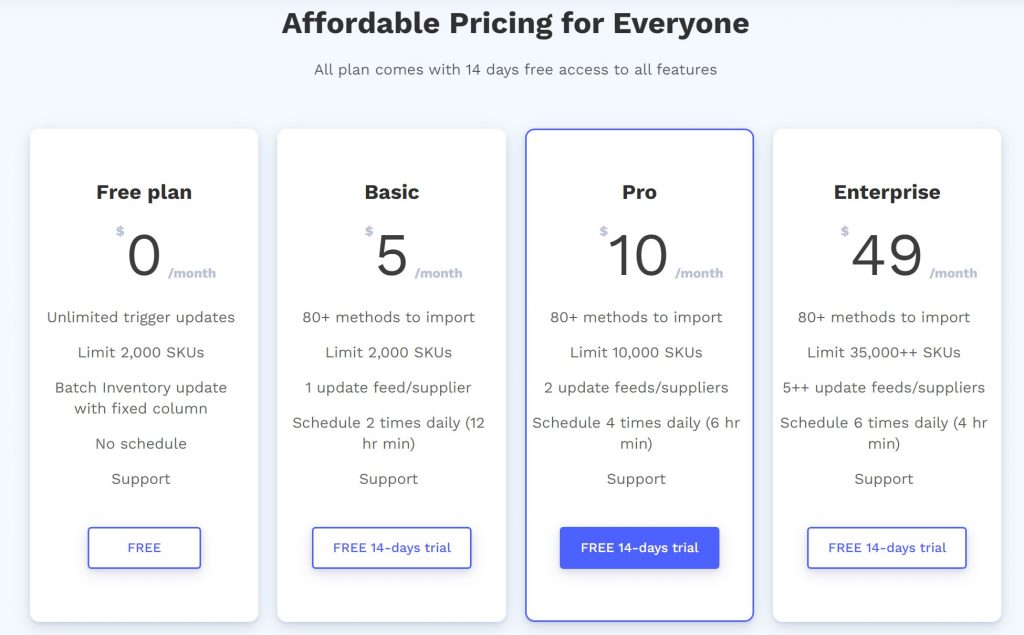Click the $0 per month price
Screen dimensions: 1024x635
[x=144, y=256]
